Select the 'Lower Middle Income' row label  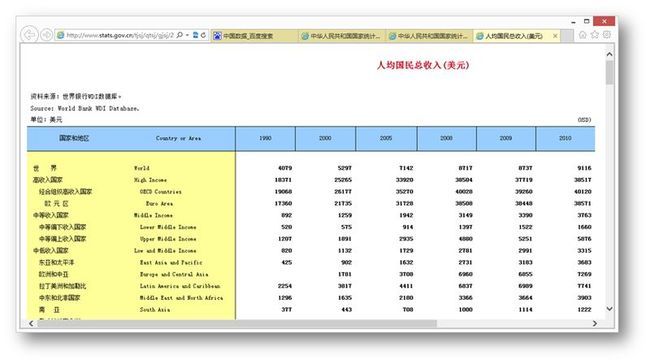(168, 227)
